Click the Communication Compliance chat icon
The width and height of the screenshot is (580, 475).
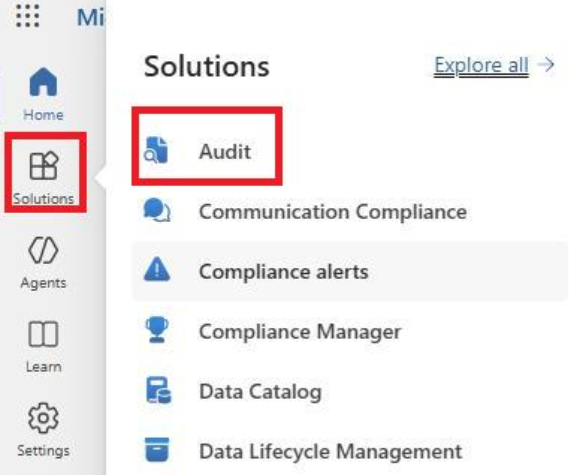(x=157, y=210)
